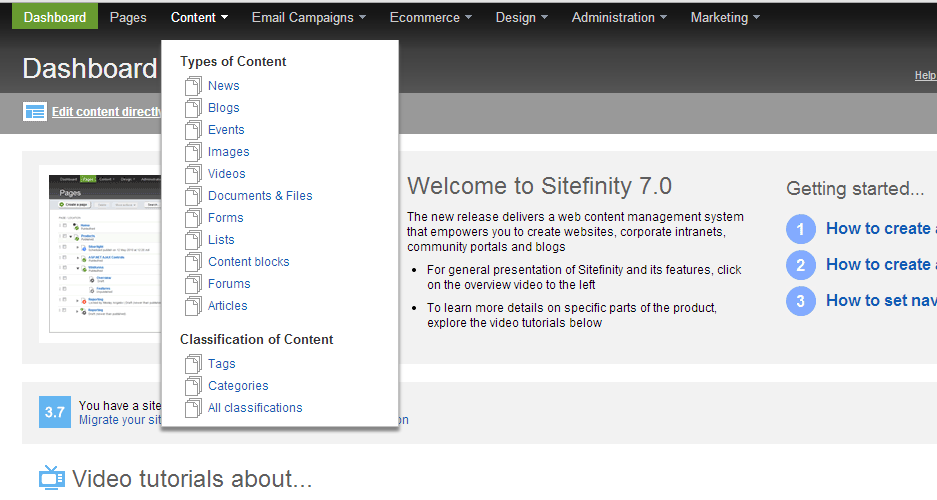
Task: Click the page icon beside Tags
Action: coord(193,364)
